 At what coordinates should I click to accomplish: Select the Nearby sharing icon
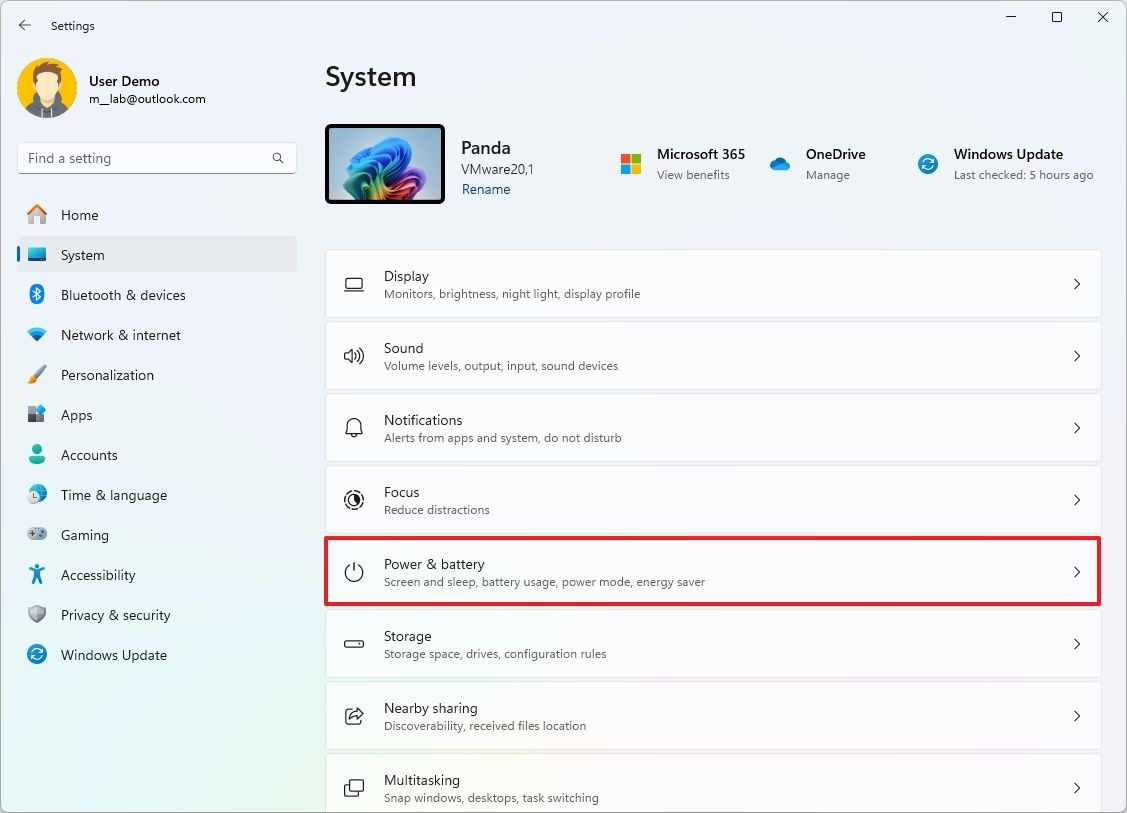354,716
